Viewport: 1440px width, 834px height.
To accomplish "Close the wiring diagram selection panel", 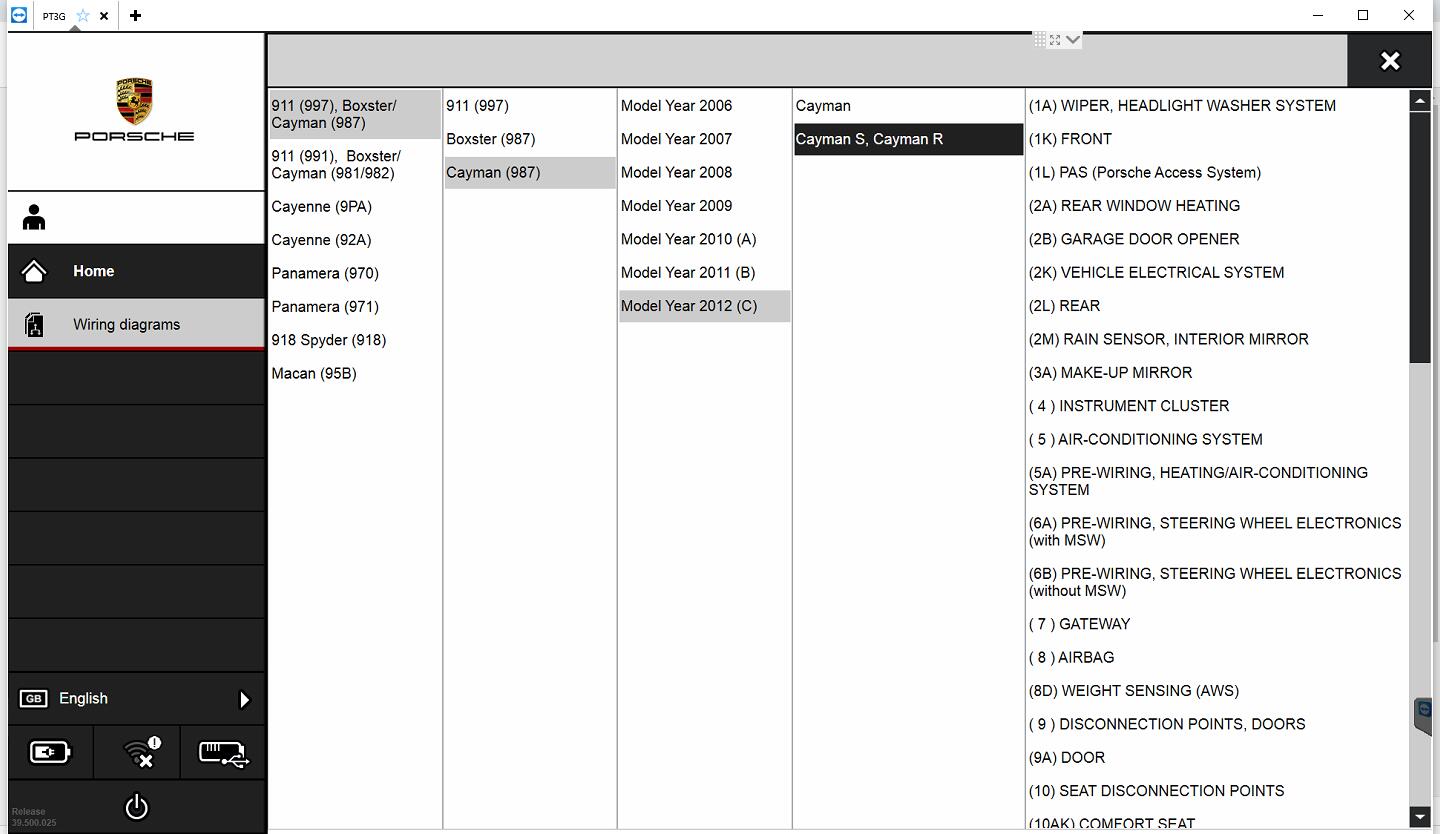I will click(1390, 61).
